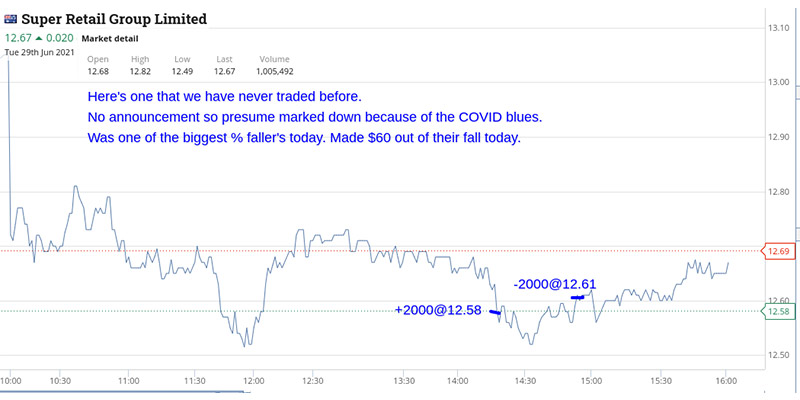
Task: Click the Last price 12.67
Action: [224, 72]
